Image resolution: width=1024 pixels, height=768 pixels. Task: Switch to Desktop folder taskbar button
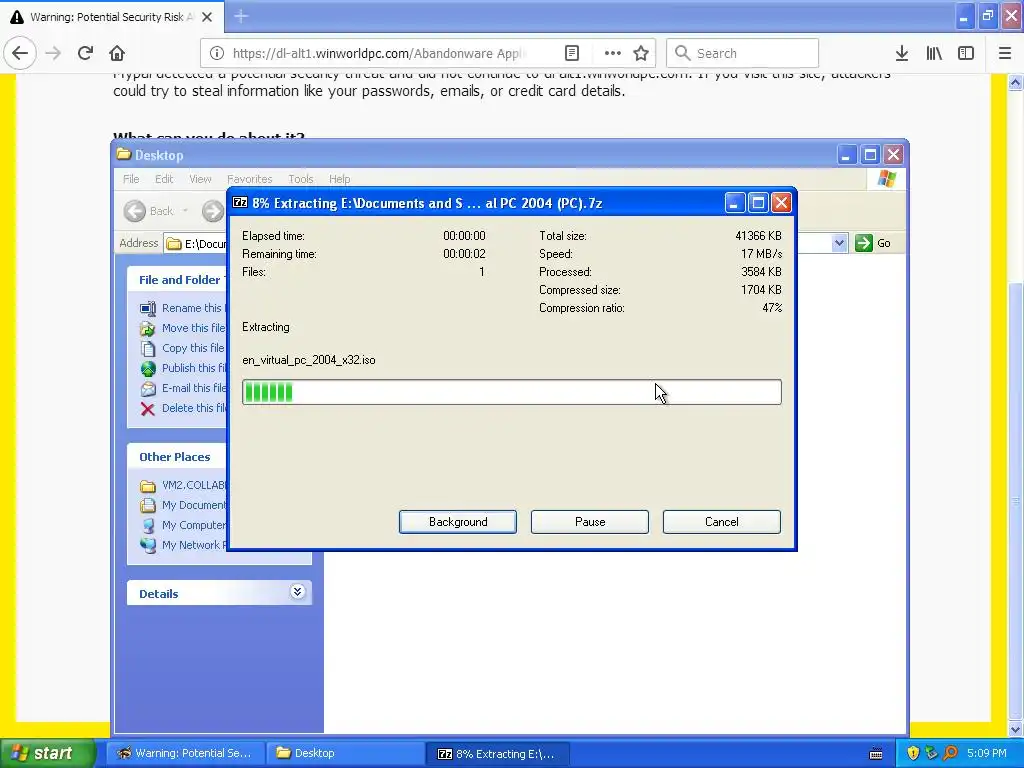(345, 753)
